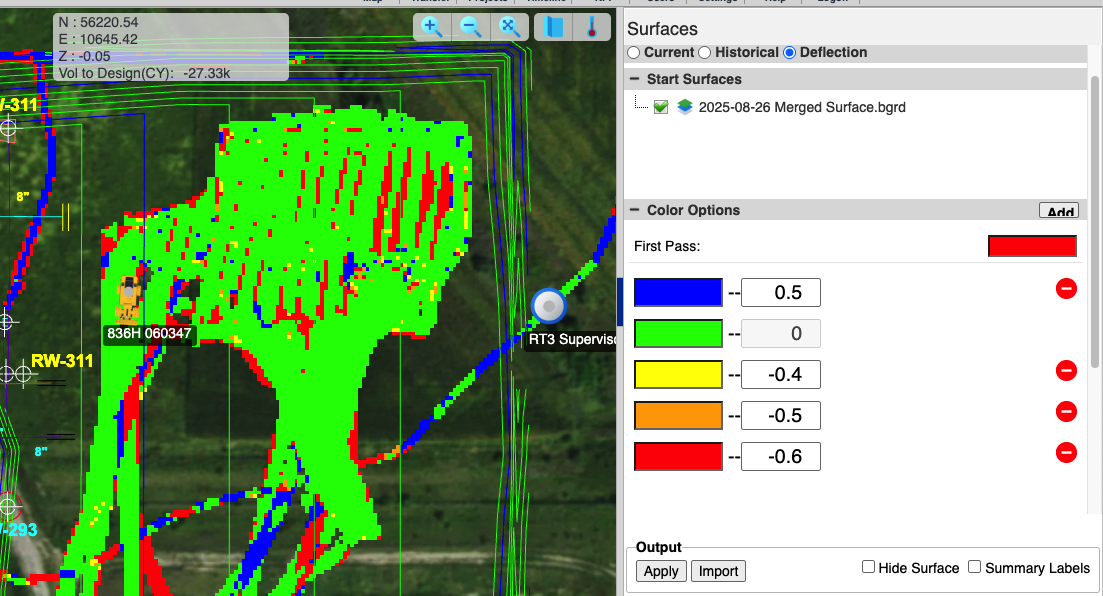Click the Z : -0.05 elevation readout
Image resolution: width=1103 pixels, height=596 pixels.
coord(84,56)
